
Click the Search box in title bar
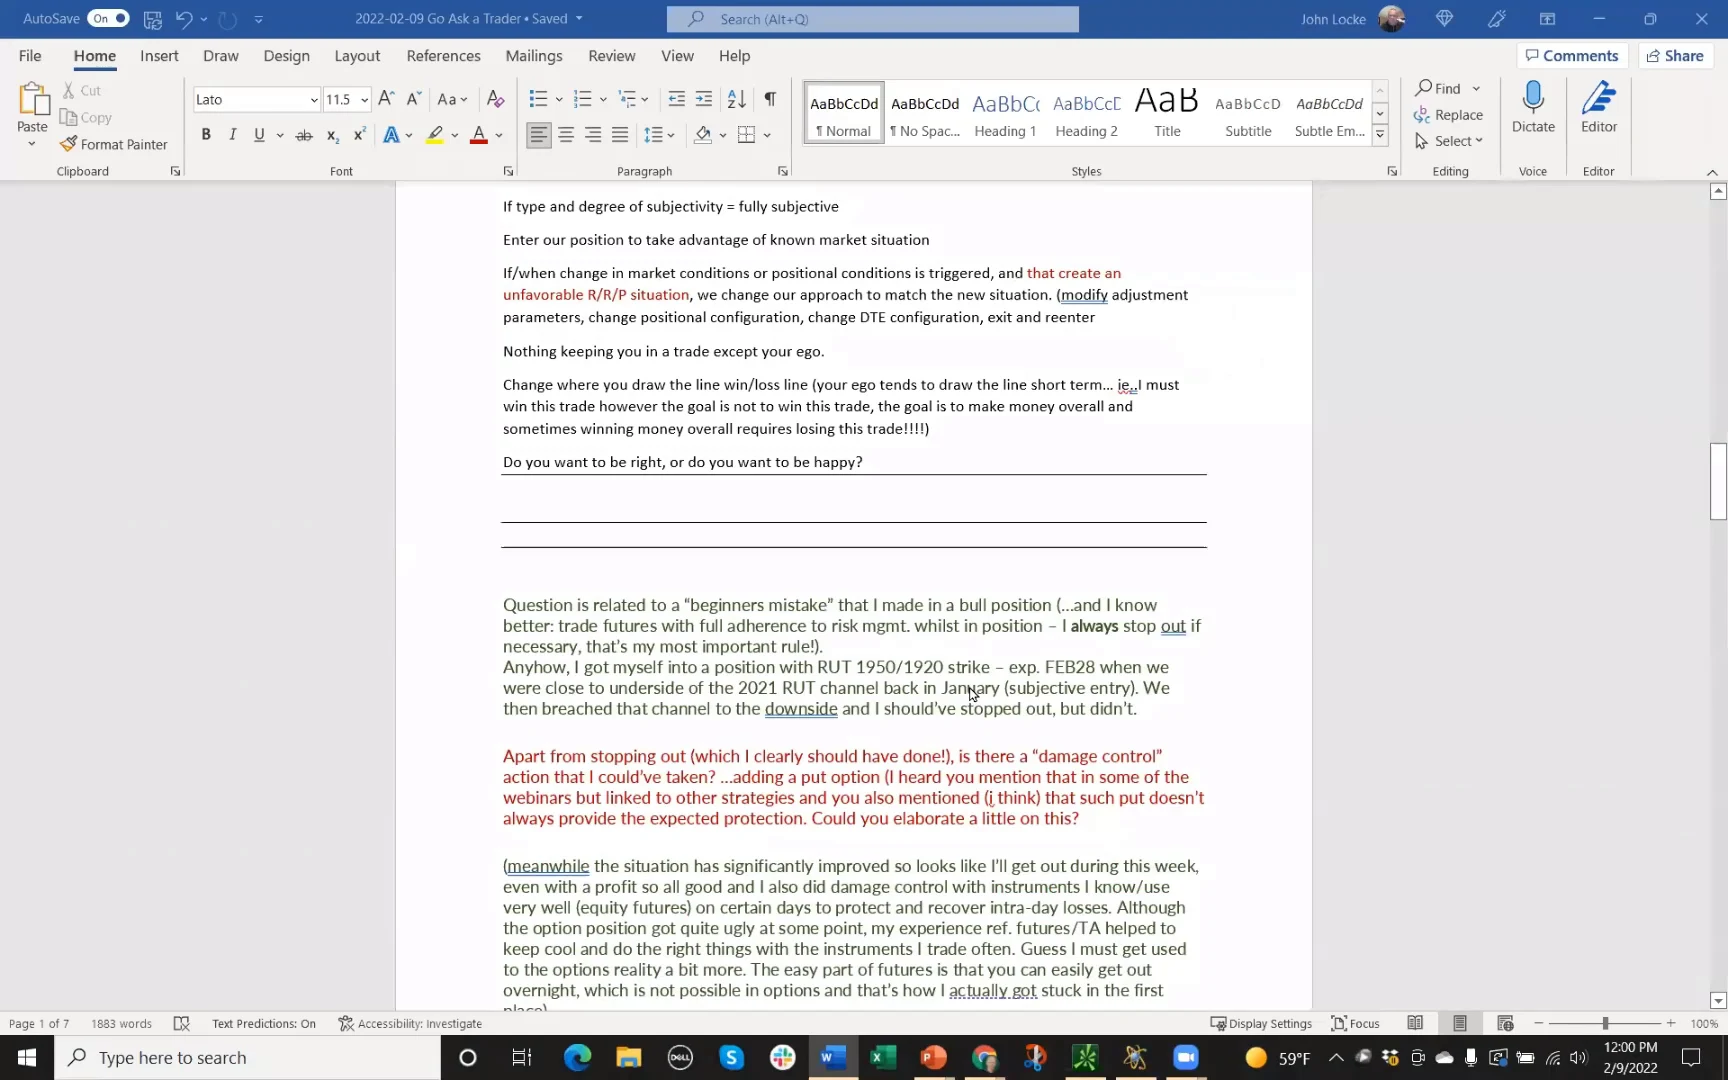873,18
